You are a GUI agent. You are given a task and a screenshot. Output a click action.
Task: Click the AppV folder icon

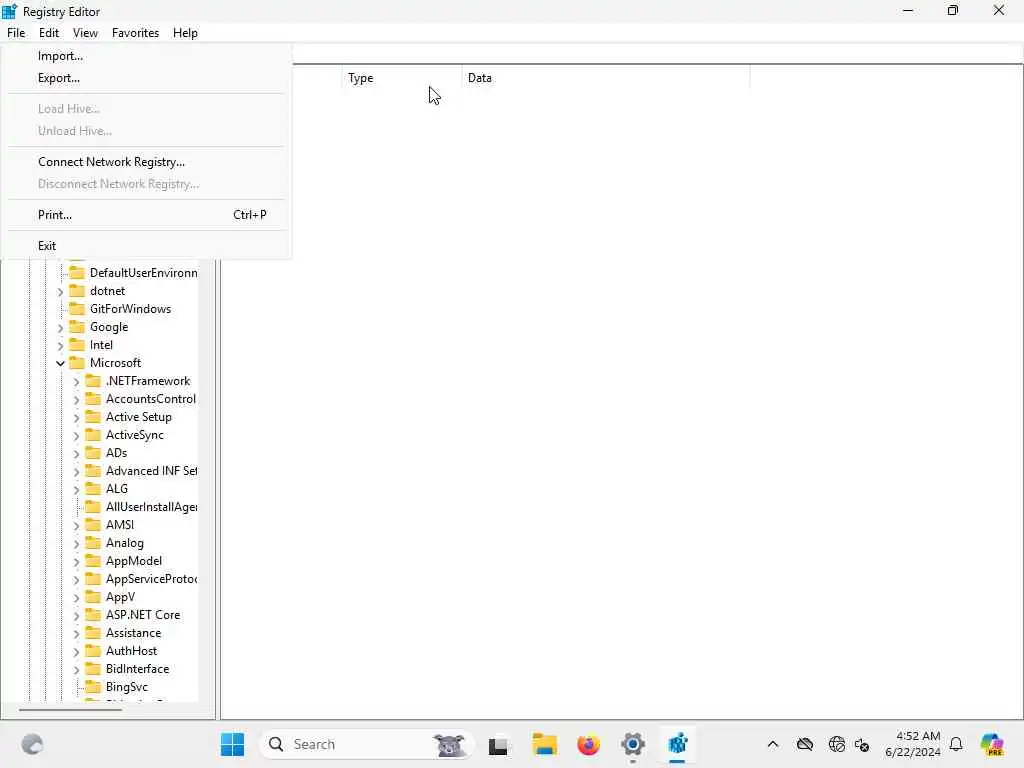tap(93, 597)
